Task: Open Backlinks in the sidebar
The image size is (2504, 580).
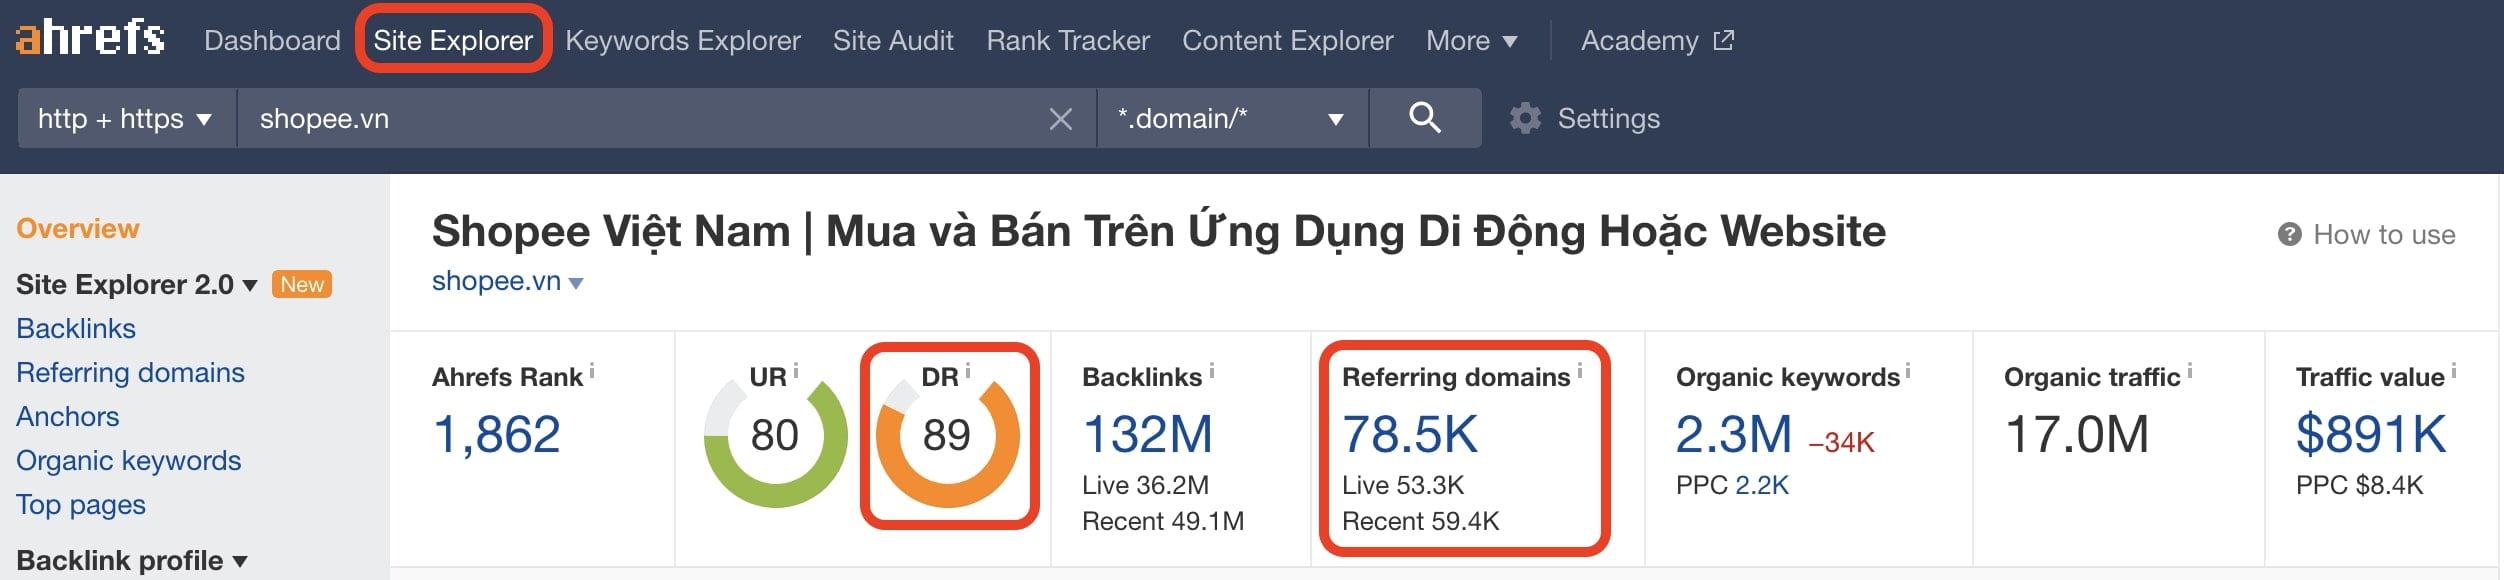Action: (76, 328)
